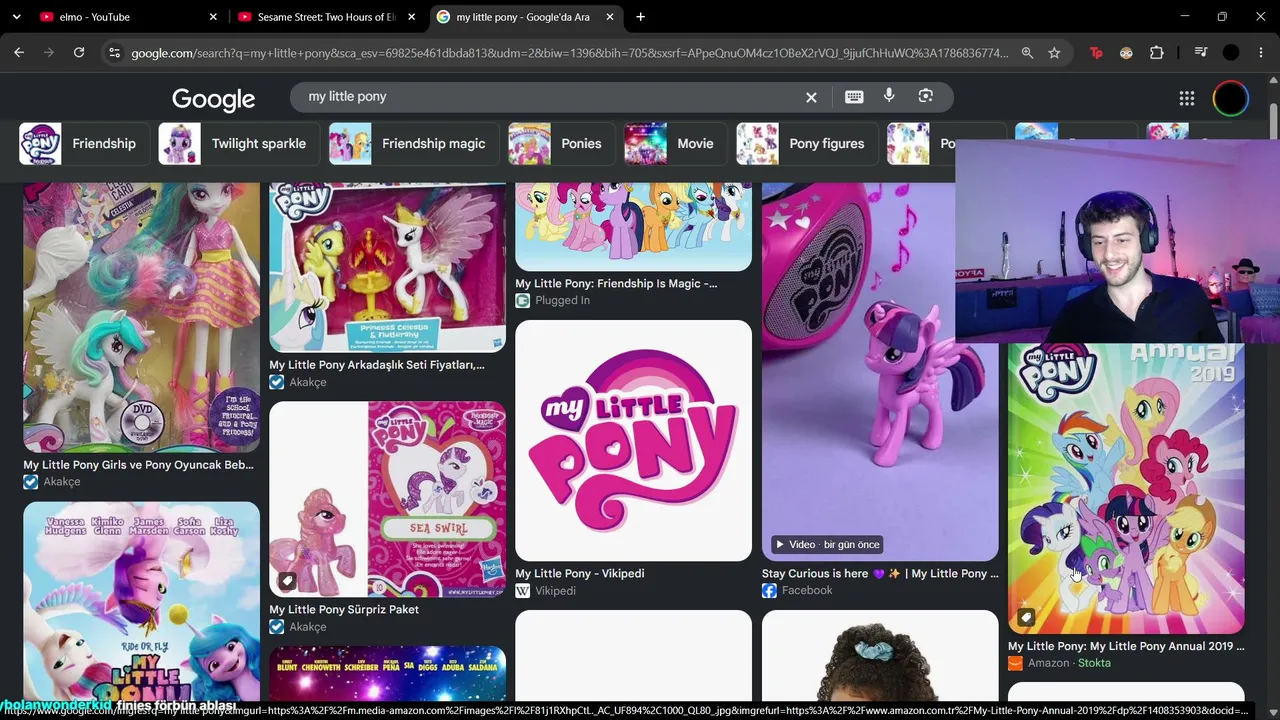Open Princess Celestia and Fluttershy set image
The image size is (1280, 720).
[387, 267]
